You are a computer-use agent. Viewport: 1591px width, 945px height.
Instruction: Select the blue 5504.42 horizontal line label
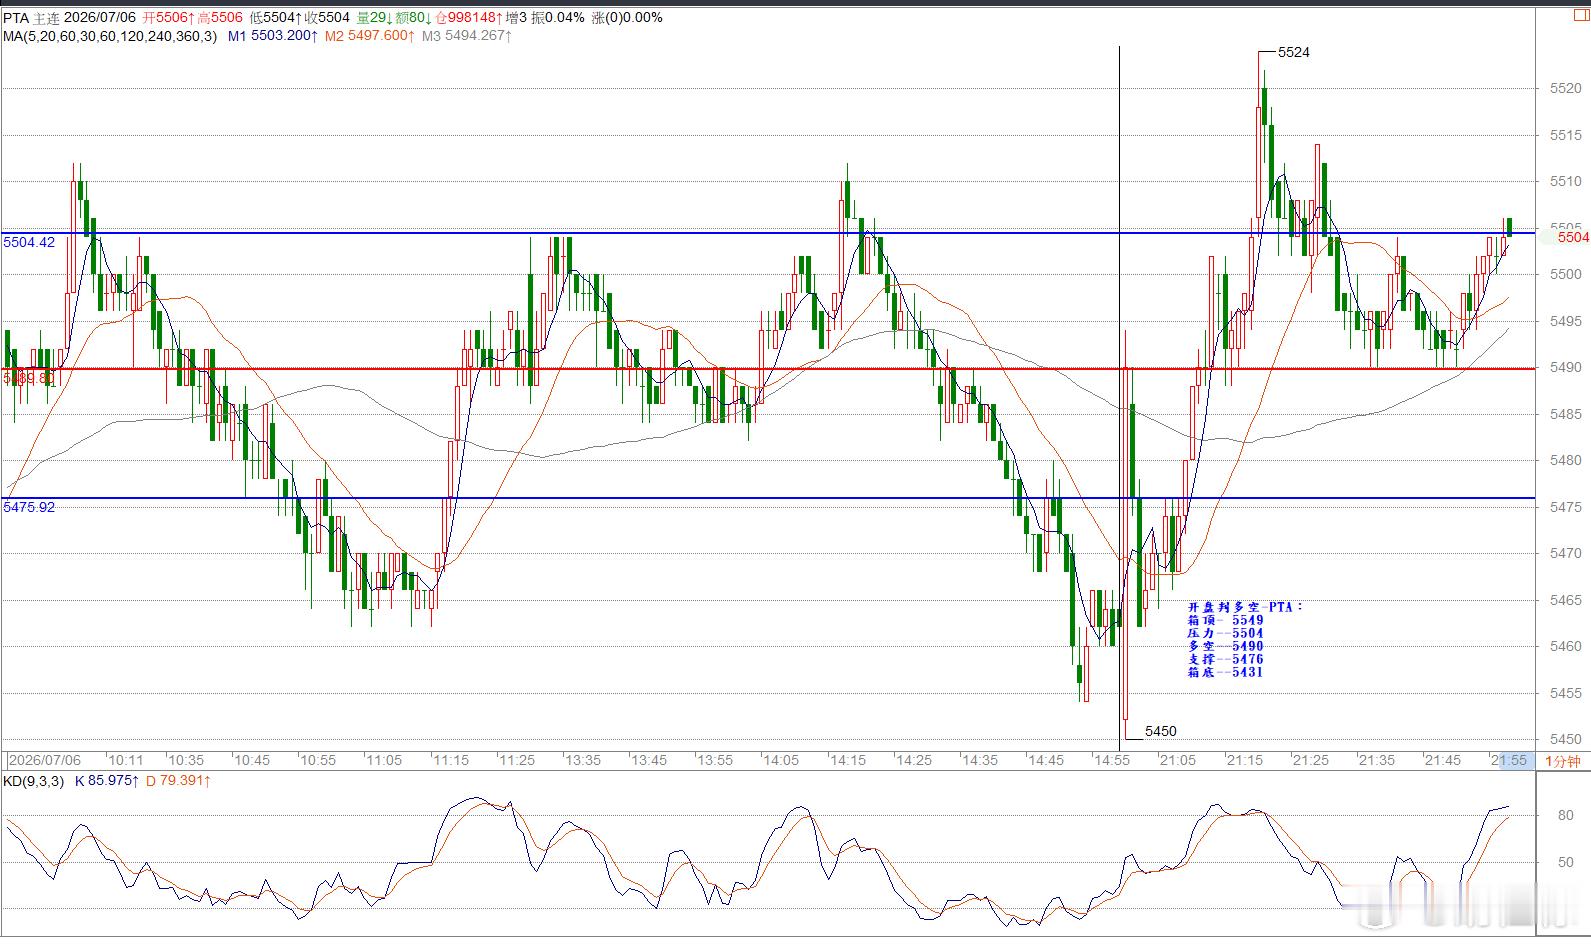(29, 242)
